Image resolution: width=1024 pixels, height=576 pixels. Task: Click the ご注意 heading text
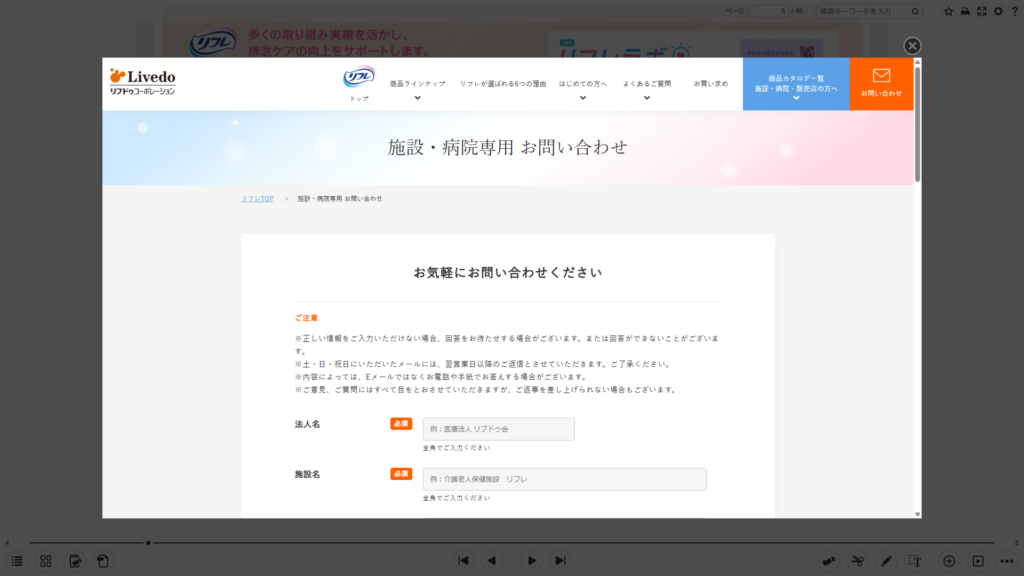click(306, 318)
